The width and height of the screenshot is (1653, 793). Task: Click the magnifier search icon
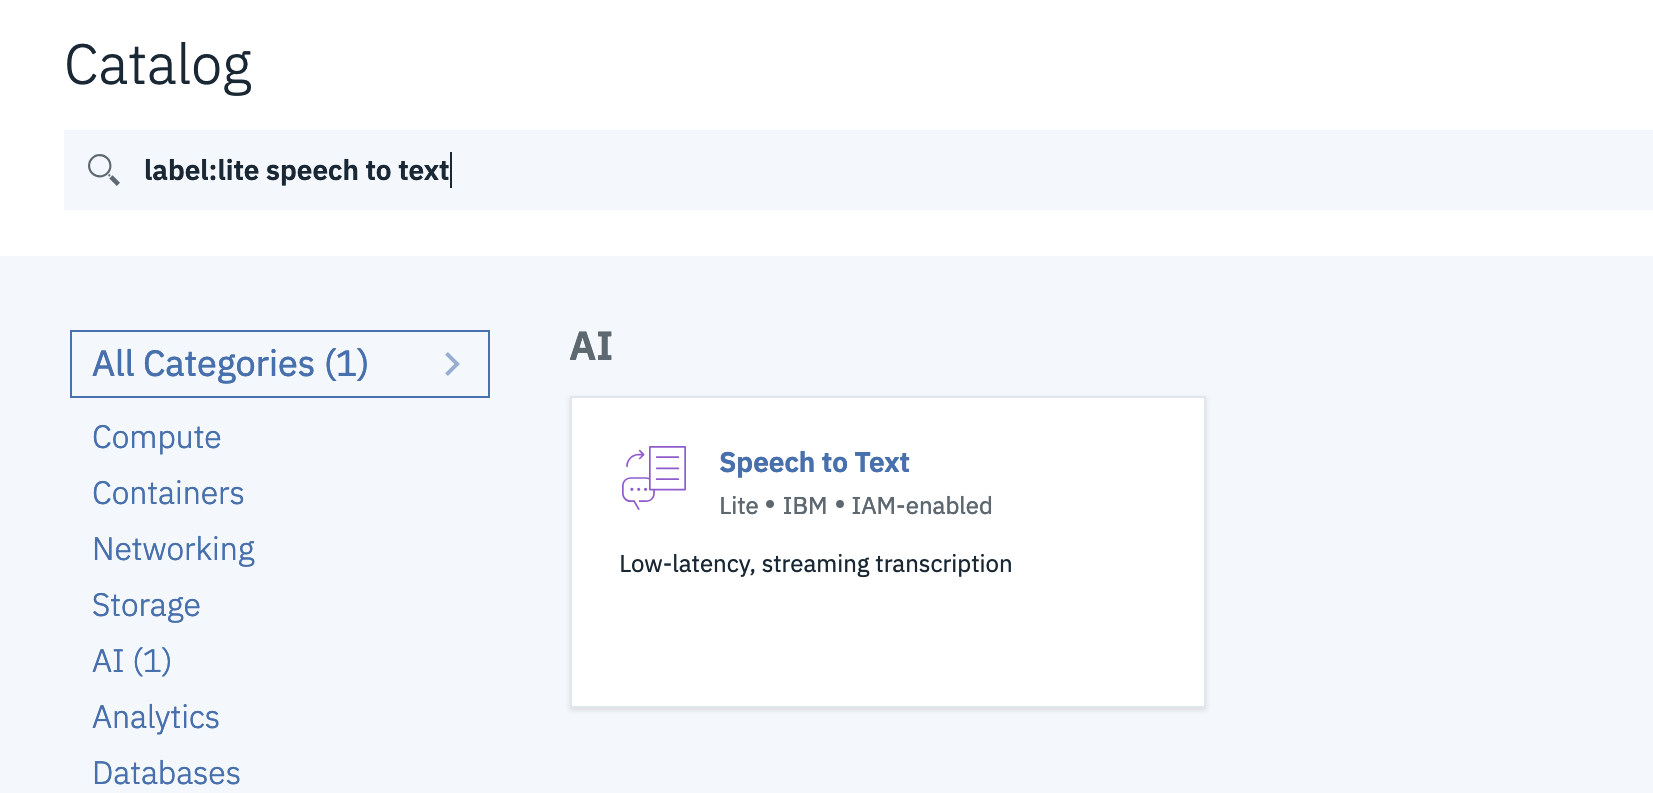(x=104, y=170)
